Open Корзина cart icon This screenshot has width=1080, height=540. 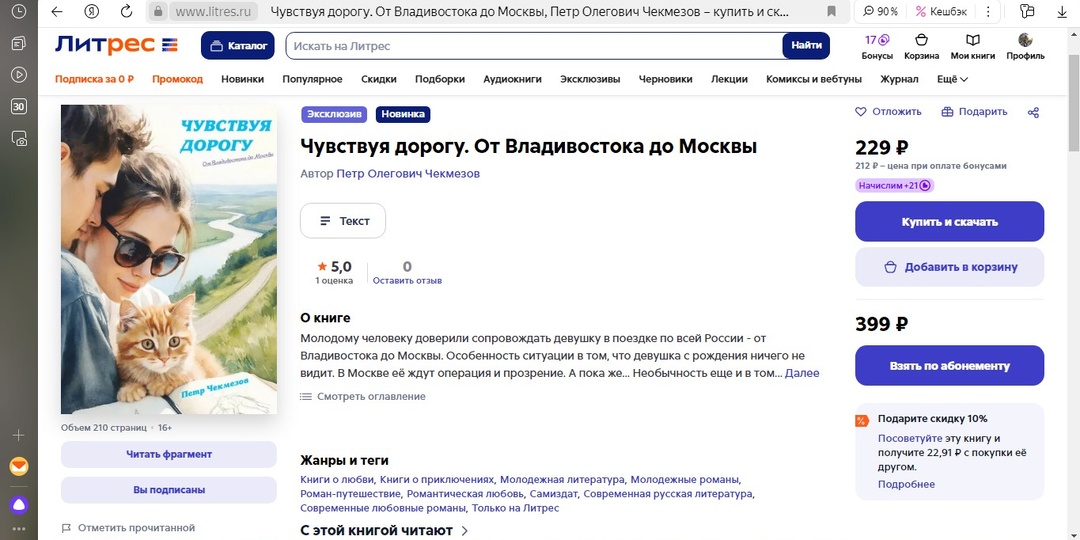tap(922, 47)
